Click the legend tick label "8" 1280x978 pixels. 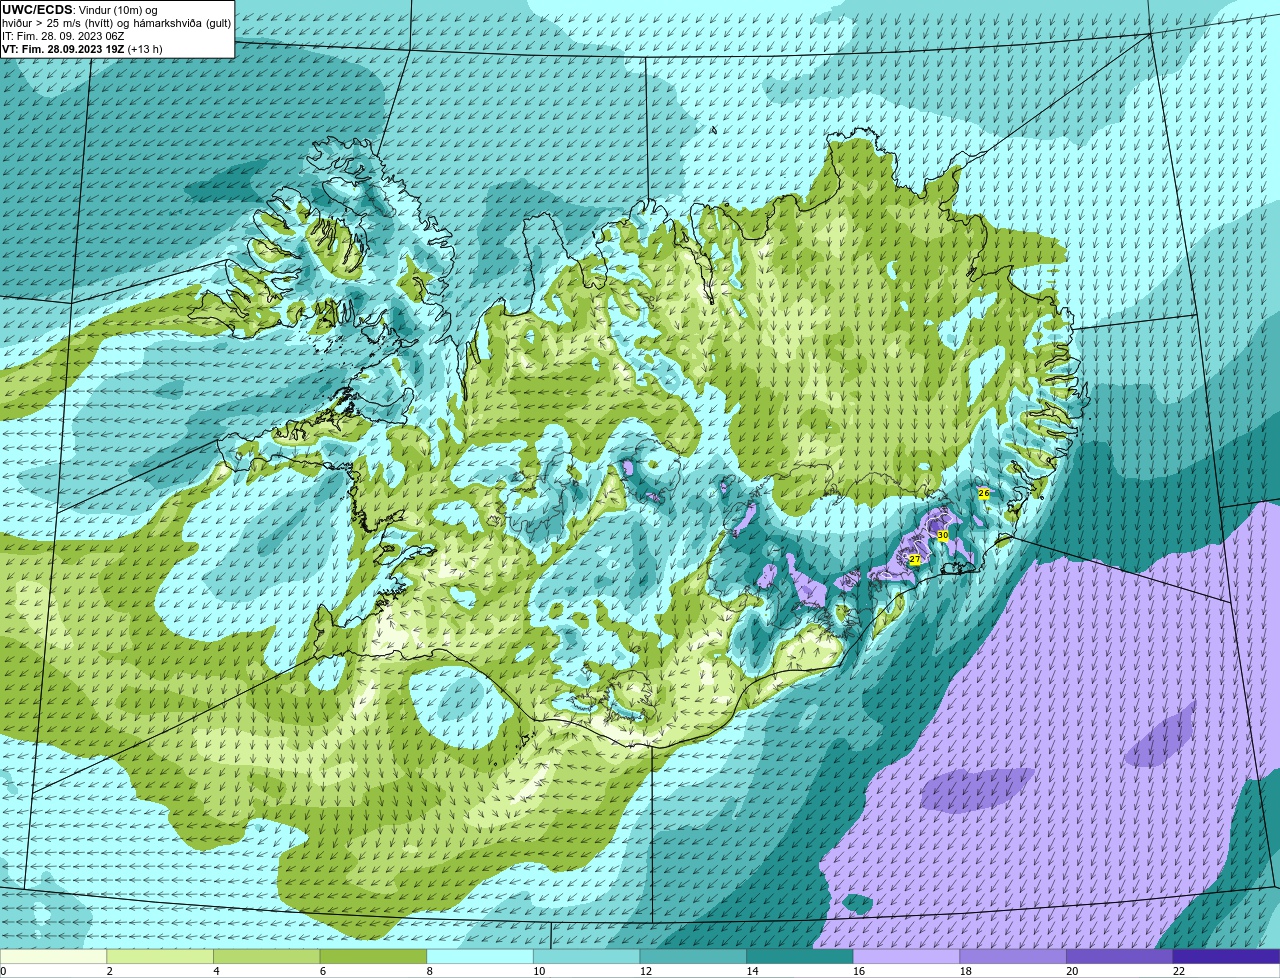[430, 970]
